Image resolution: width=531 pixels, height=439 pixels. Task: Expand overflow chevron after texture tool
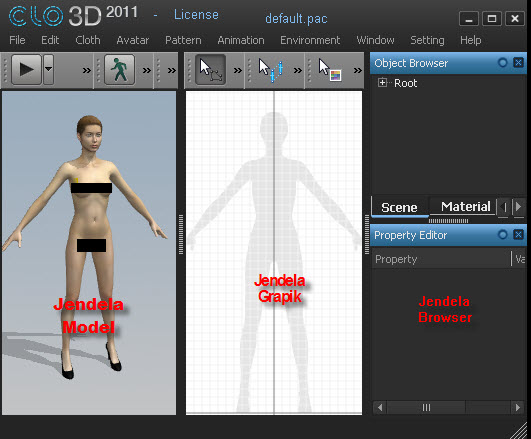point(358,70)
